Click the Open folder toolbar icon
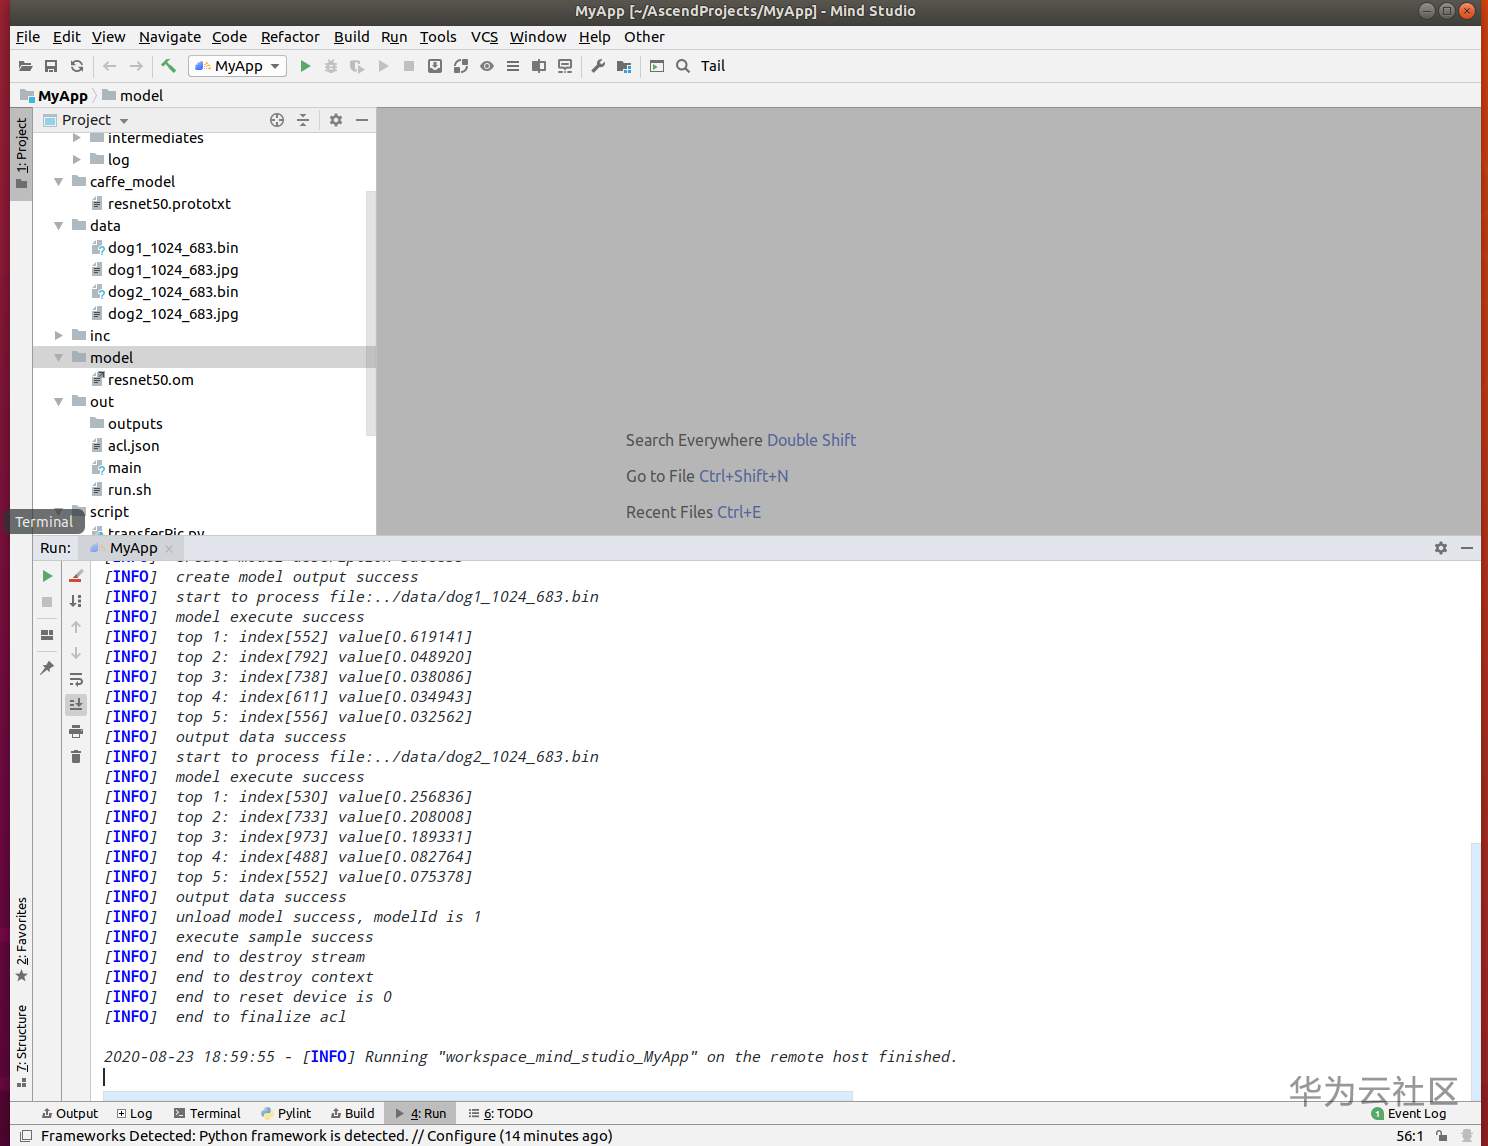 (x=25, y=66)
